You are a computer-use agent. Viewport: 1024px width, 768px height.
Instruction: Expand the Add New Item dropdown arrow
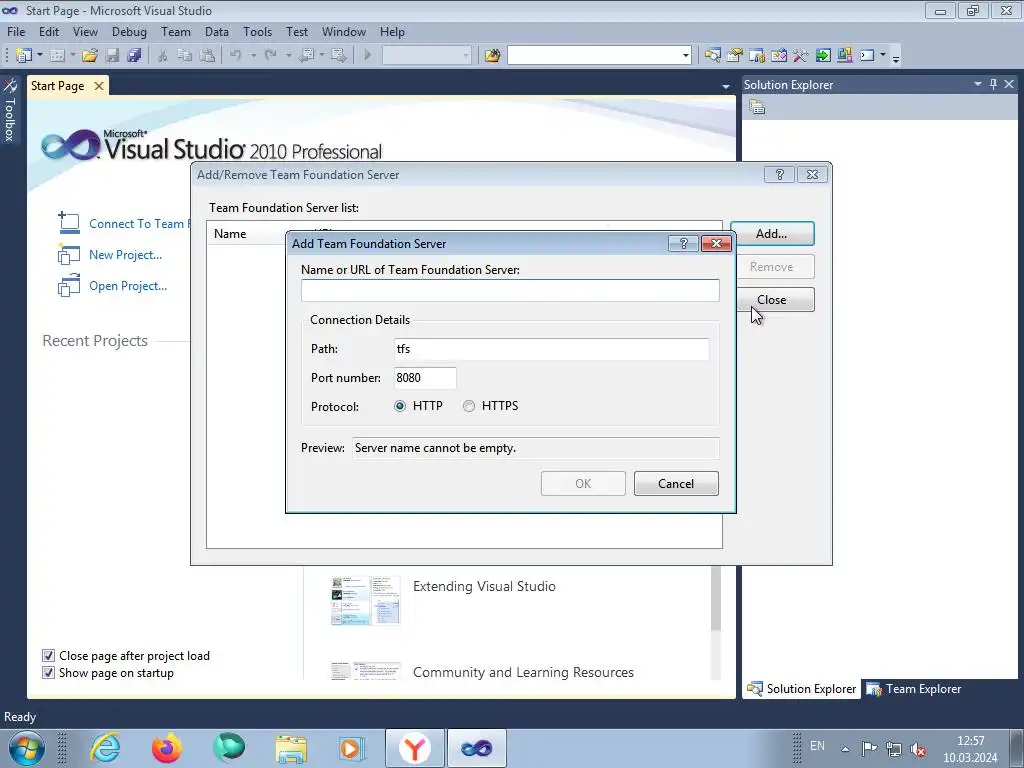tap(72, 56)
